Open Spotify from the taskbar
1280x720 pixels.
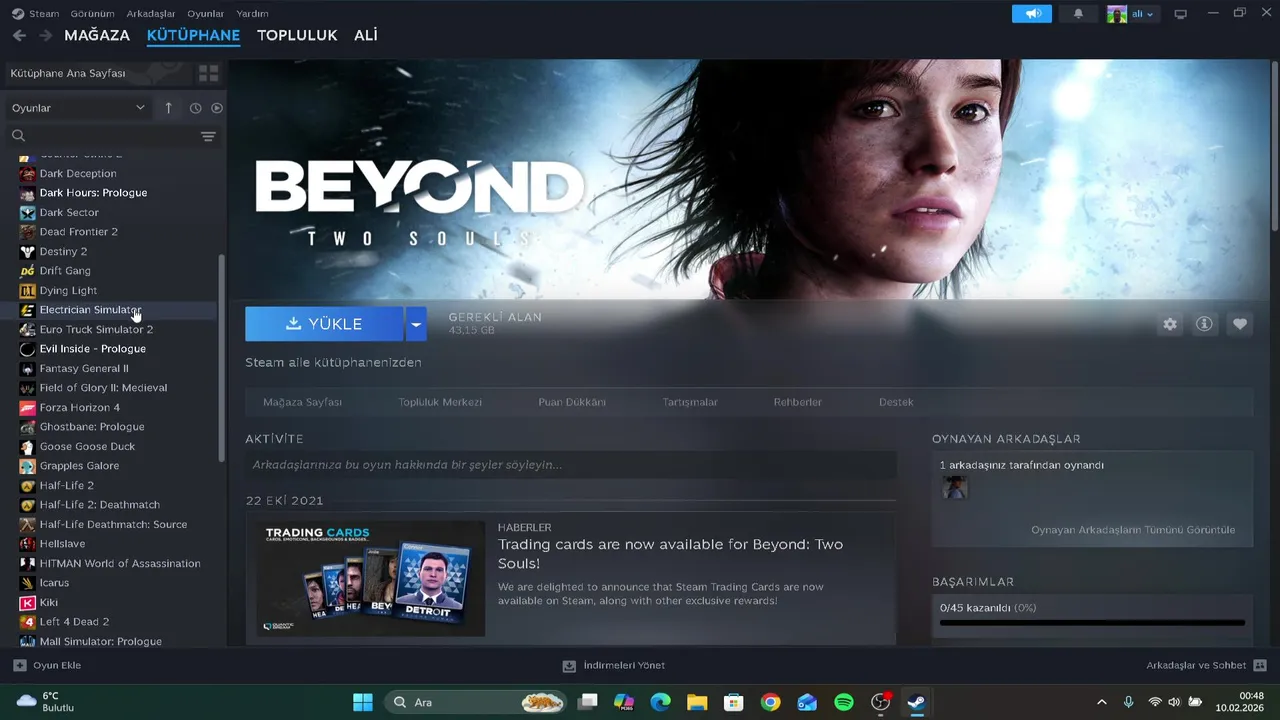(x=844, y=702)
